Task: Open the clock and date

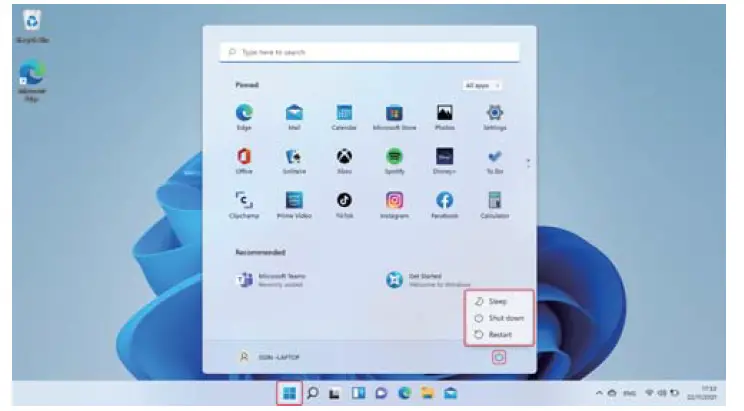Action: [702, 393]
